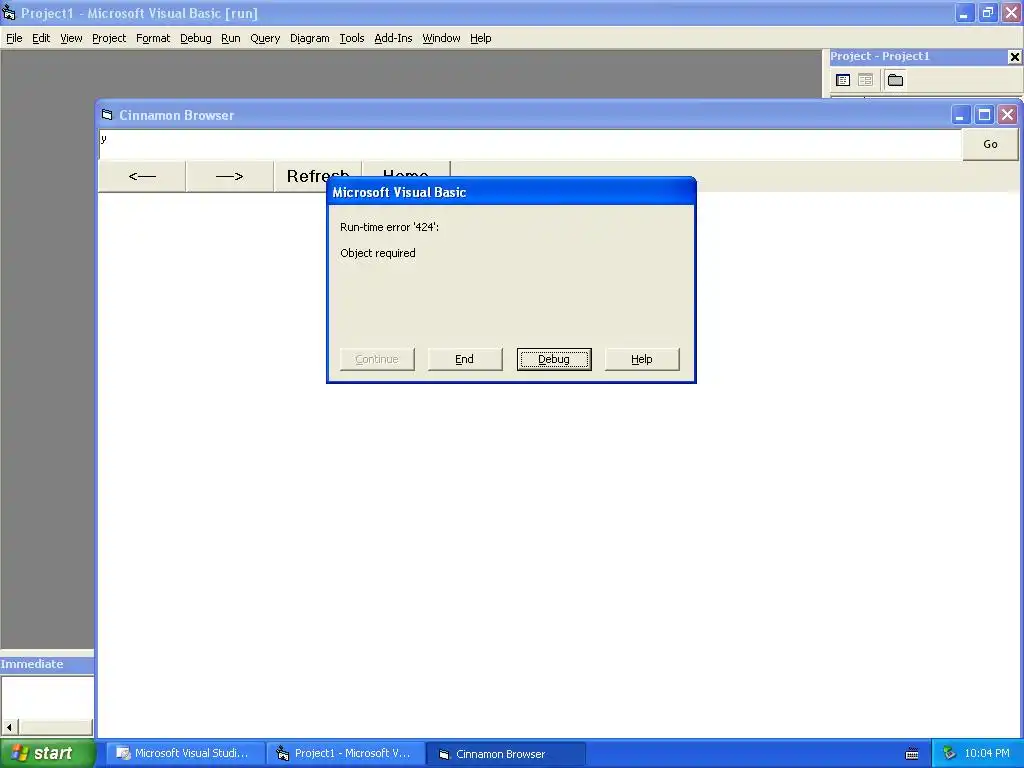
Task: Click the back arrow button in browser
Action: (142, 176)
